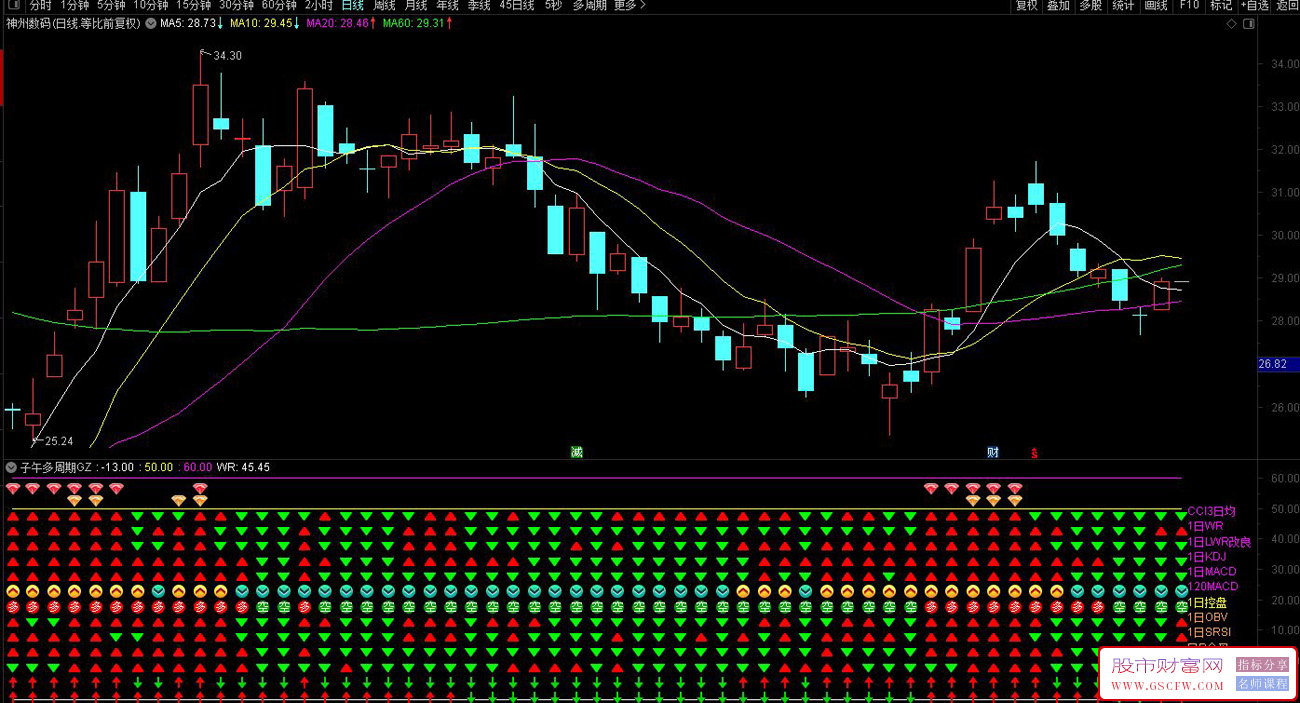Click the 120MACD row label

pyautogui.click(x=1212, y=587)
